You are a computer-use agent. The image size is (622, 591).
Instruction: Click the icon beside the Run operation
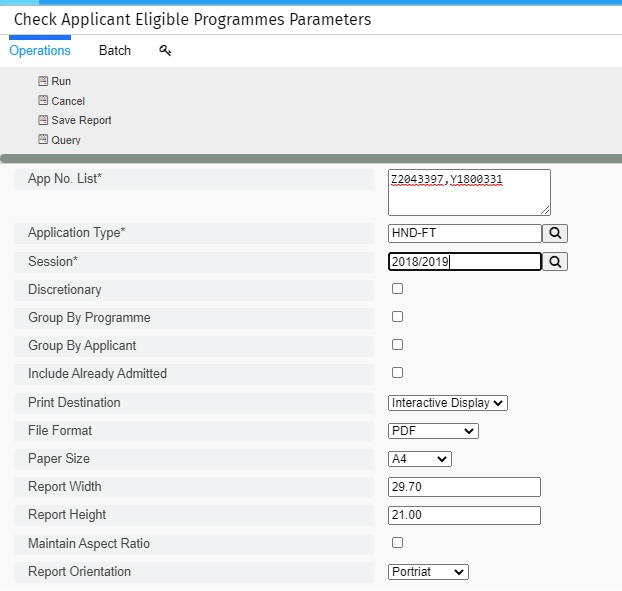pos(43,81)
